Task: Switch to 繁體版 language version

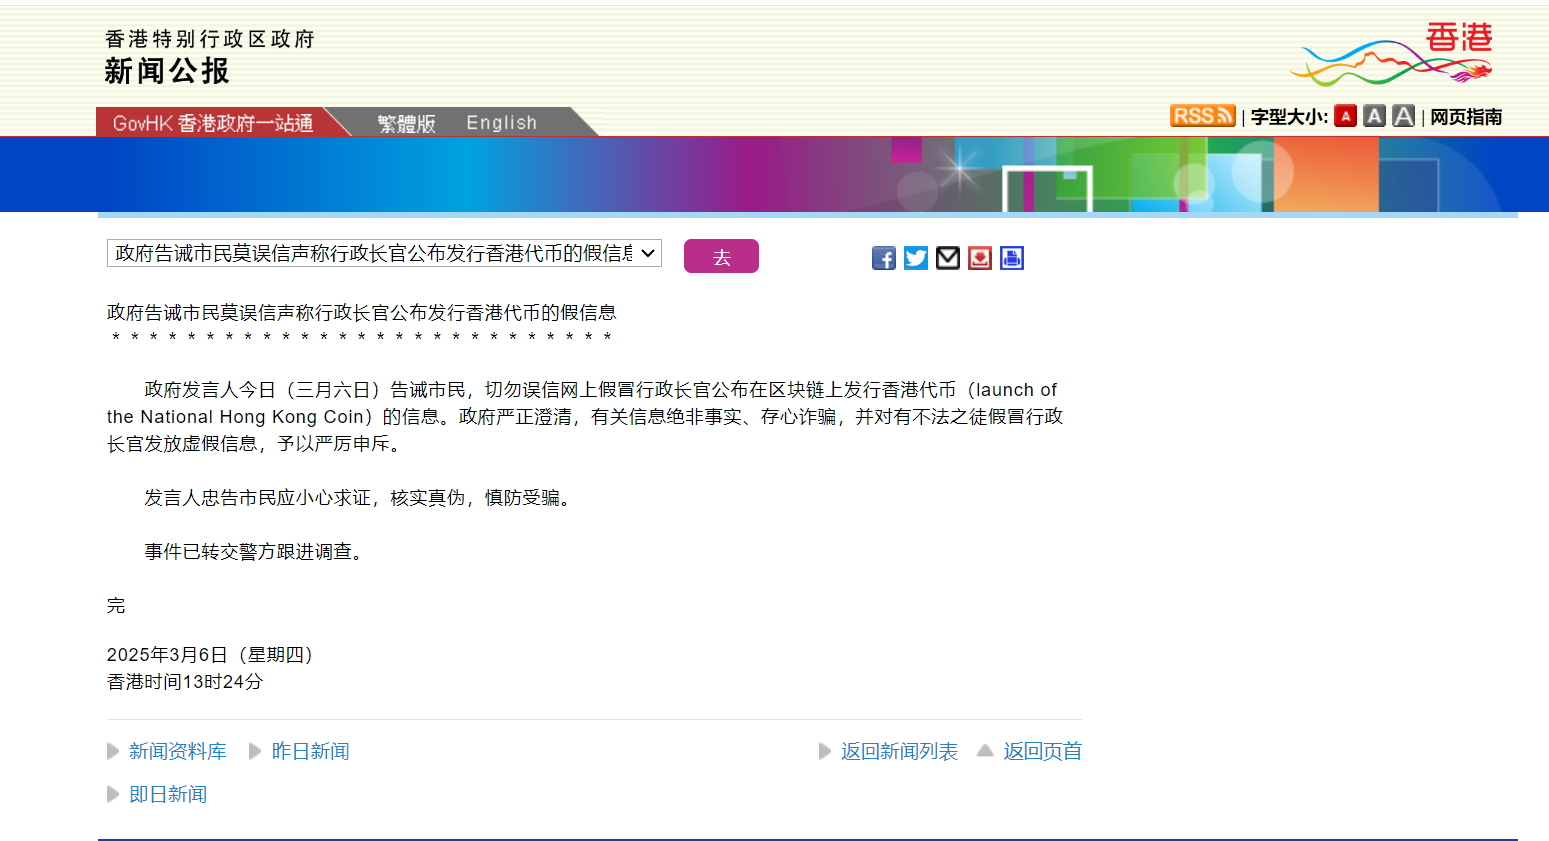Action: click(x=406, y=123)
